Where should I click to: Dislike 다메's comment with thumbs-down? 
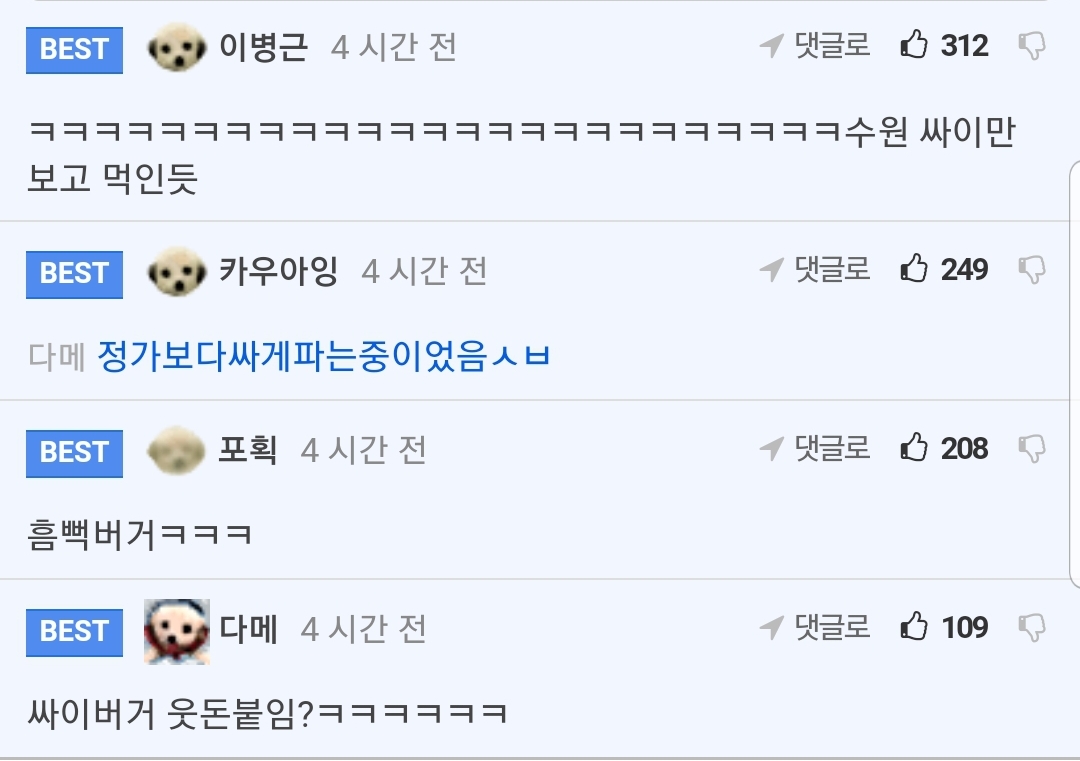coord(1032,628)
